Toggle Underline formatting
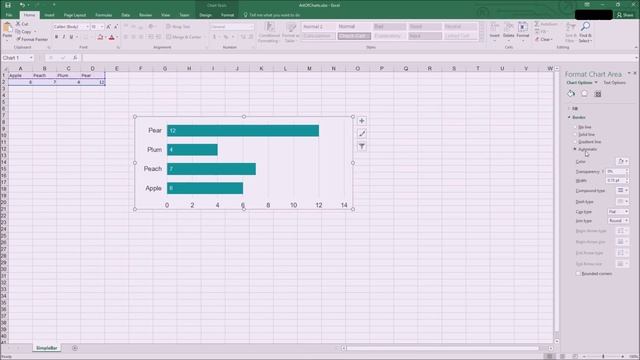640x360 pixels. click(71, 37)
